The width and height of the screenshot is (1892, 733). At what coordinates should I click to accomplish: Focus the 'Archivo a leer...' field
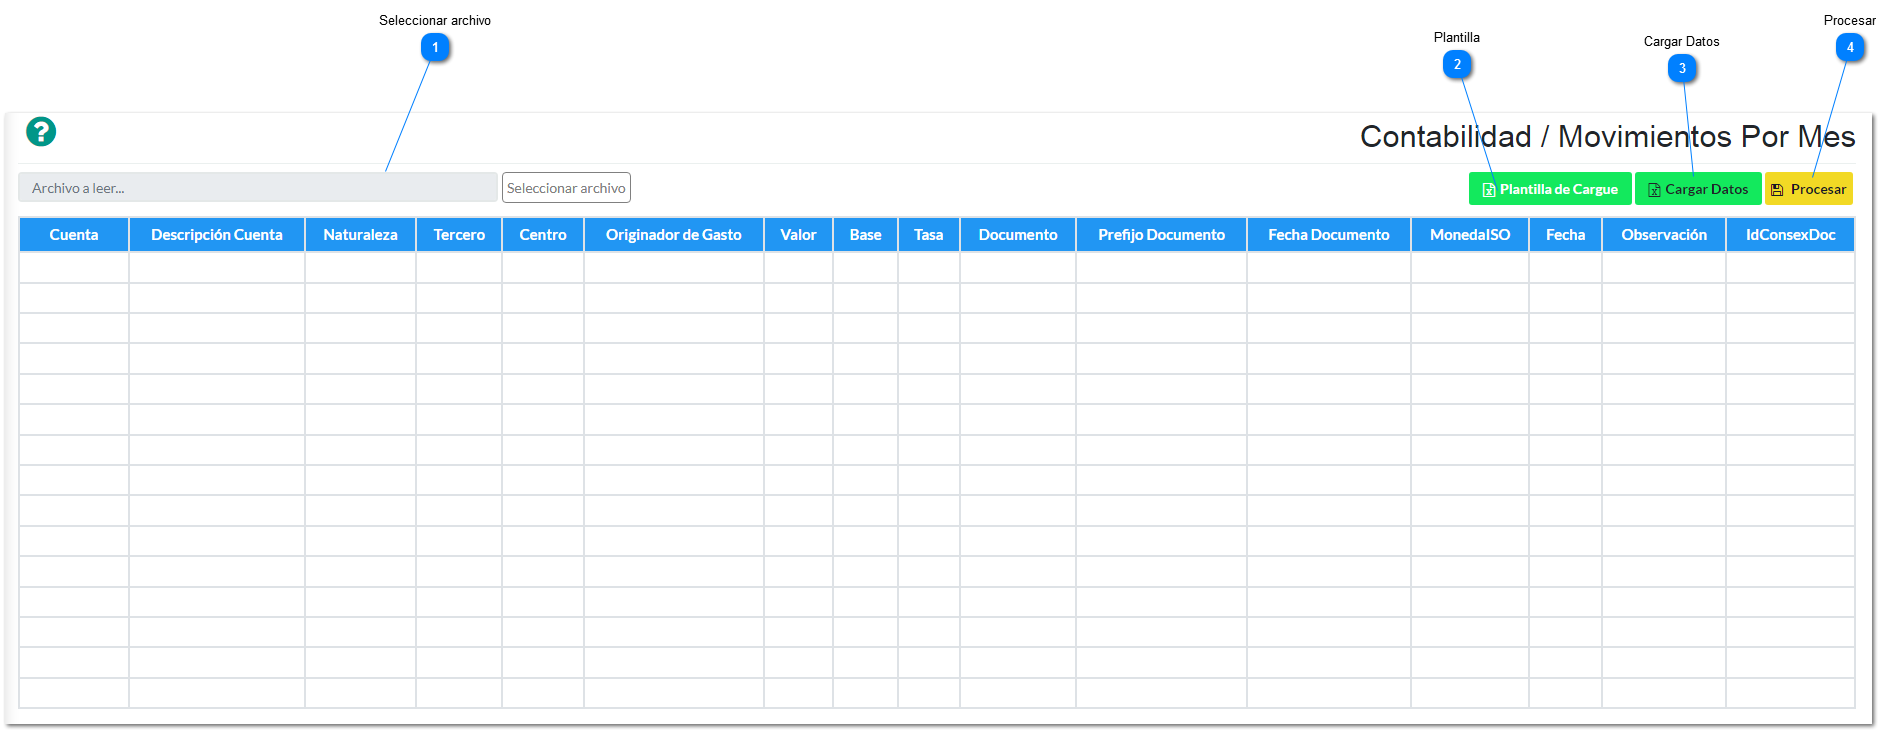(x=258, y=188)
